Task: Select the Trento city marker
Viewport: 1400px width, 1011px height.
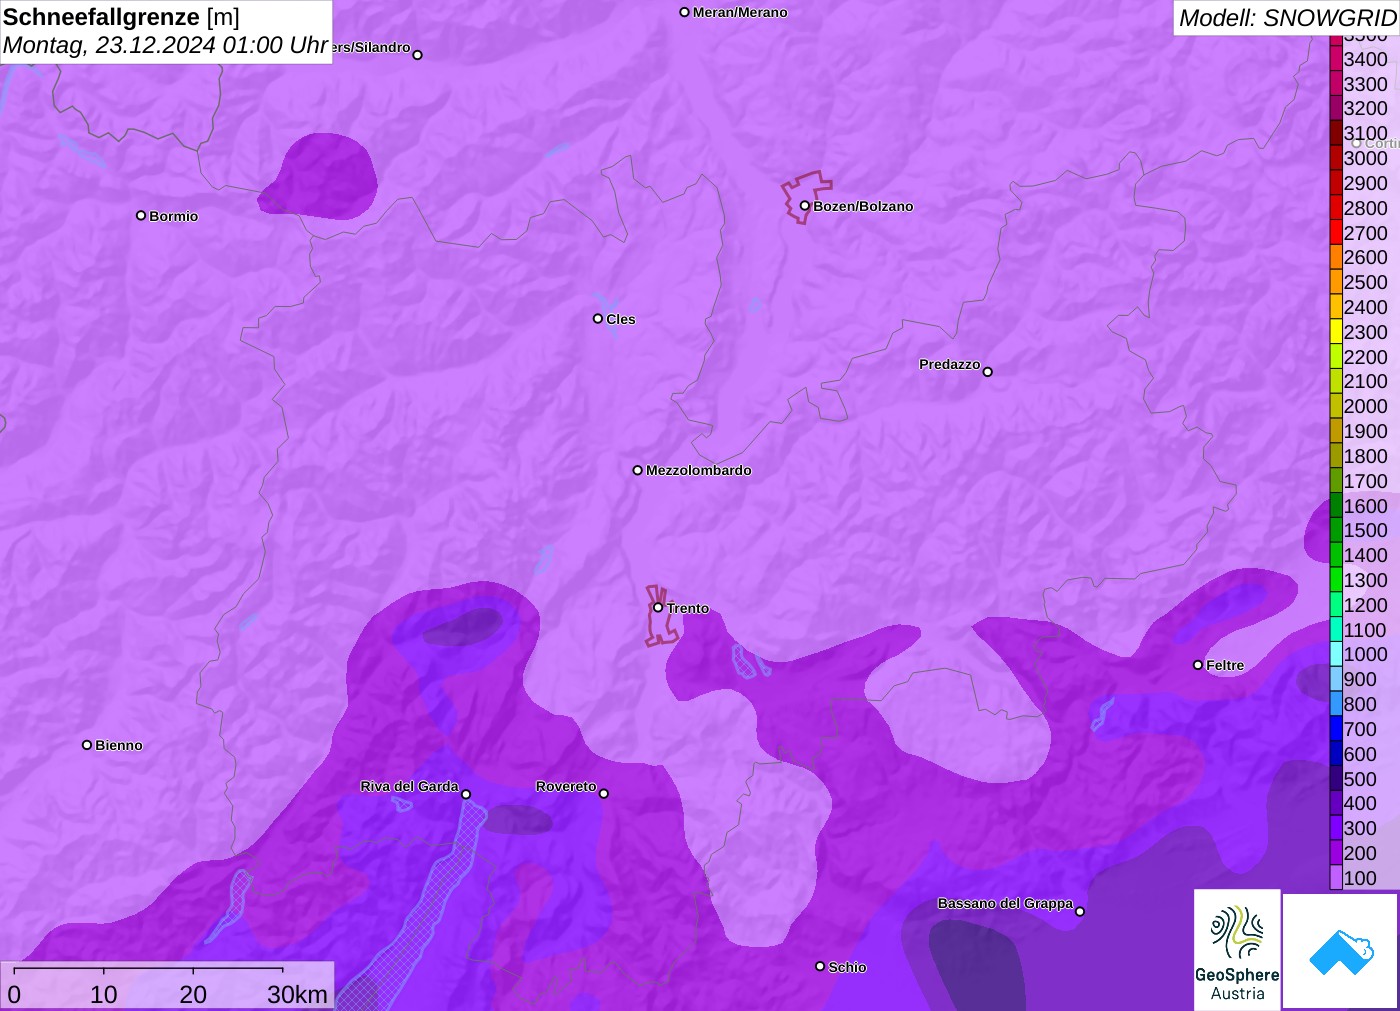Action: pos(658,607)
